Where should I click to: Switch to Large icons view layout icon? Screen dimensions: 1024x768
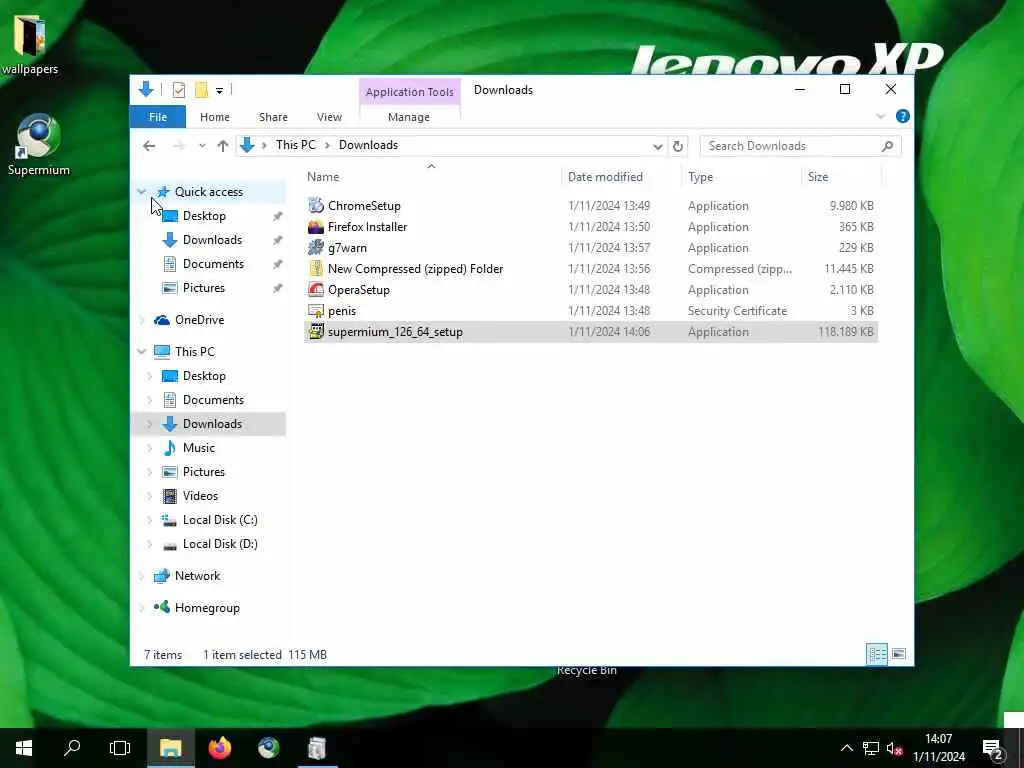coord(899,654)
